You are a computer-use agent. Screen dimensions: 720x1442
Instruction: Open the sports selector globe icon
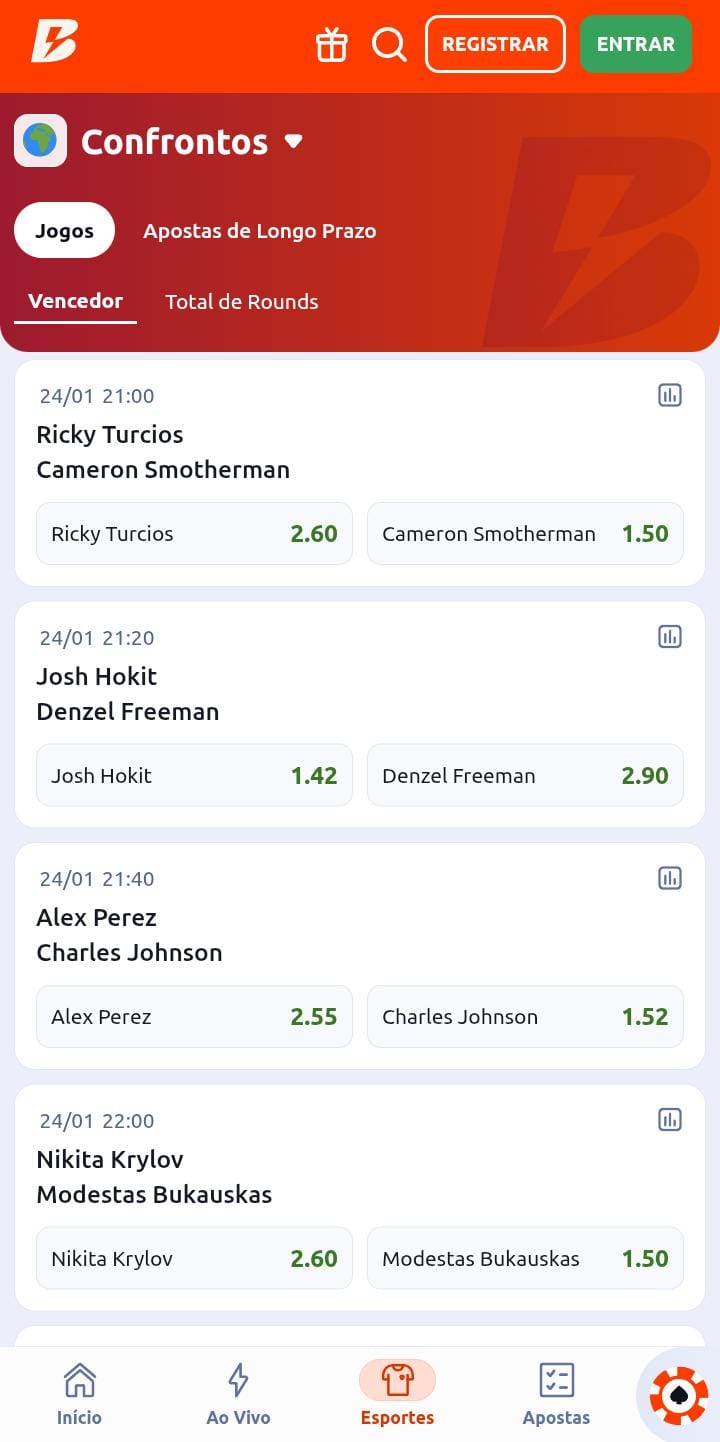pyautogui.click(x=40, y=140)
